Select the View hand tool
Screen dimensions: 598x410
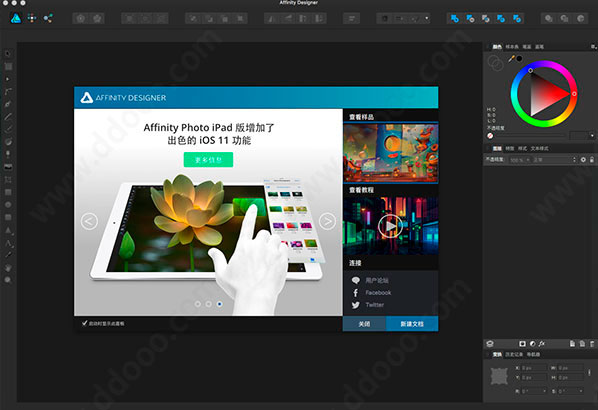pos(8,268)
